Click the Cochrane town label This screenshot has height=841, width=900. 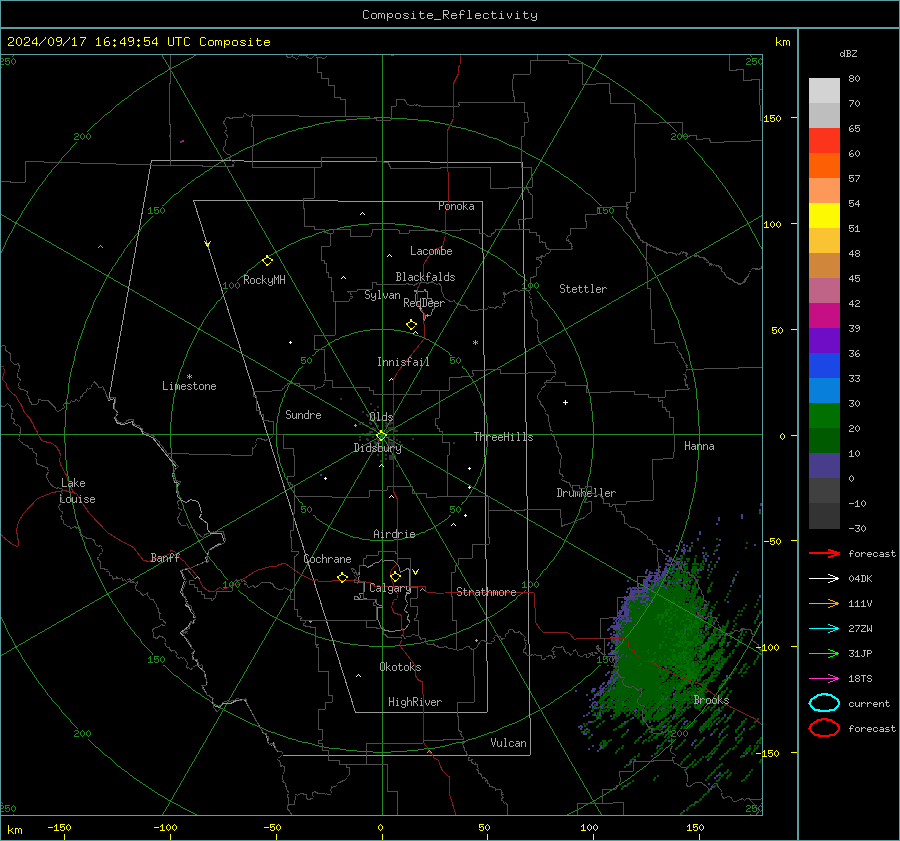[327, 559]
